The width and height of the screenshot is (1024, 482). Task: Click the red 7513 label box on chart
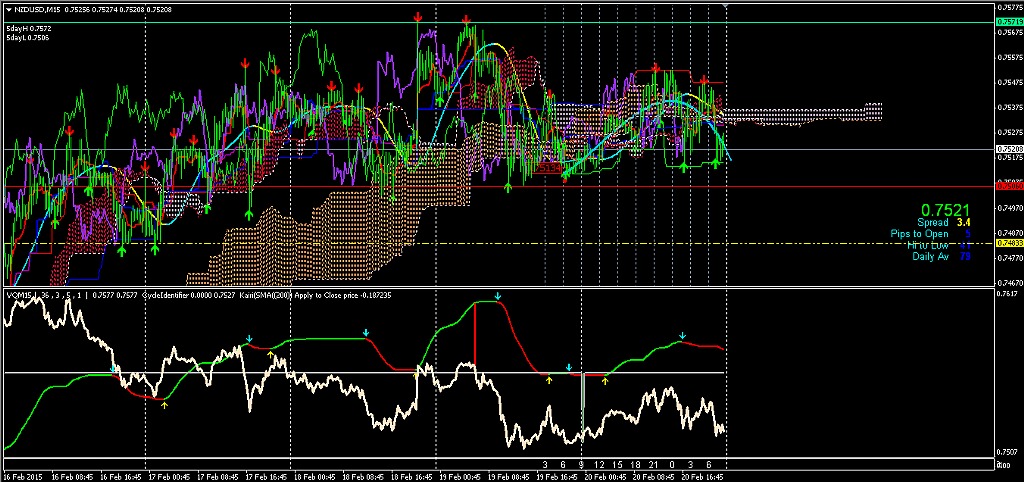[x=548, y=169]
